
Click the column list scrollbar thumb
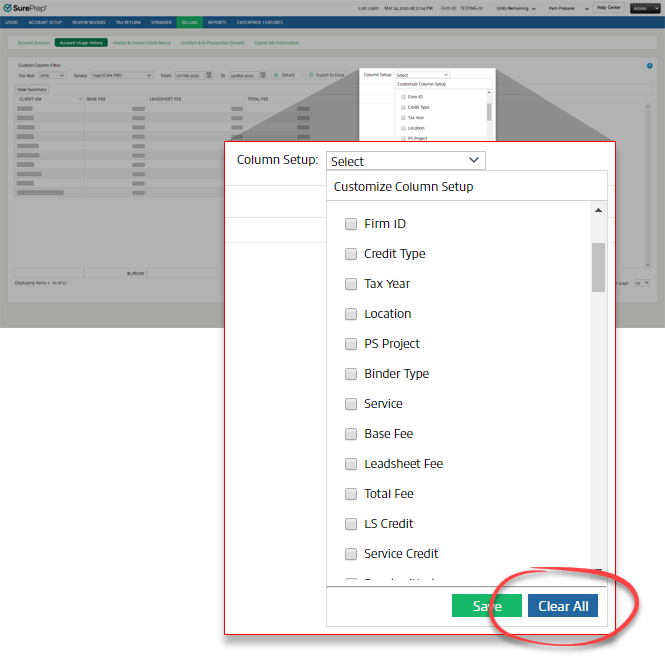click(x=598, y=266)
